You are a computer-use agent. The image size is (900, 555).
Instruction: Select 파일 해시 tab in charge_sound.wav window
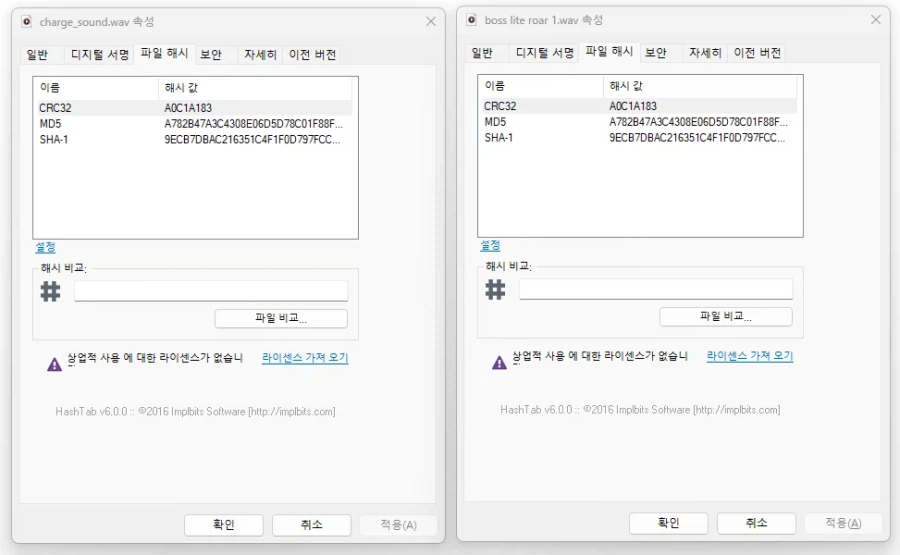[x=164, y=53]
